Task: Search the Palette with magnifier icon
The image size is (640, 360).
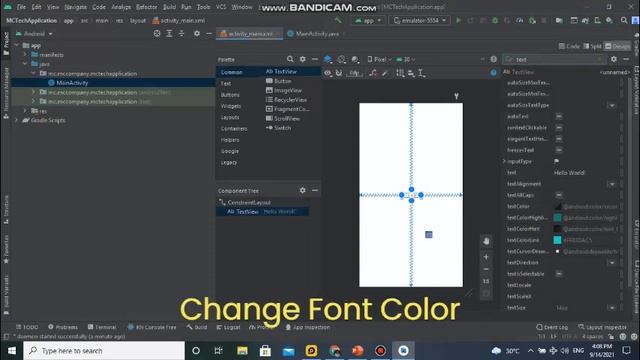Action: coord(290,59)
